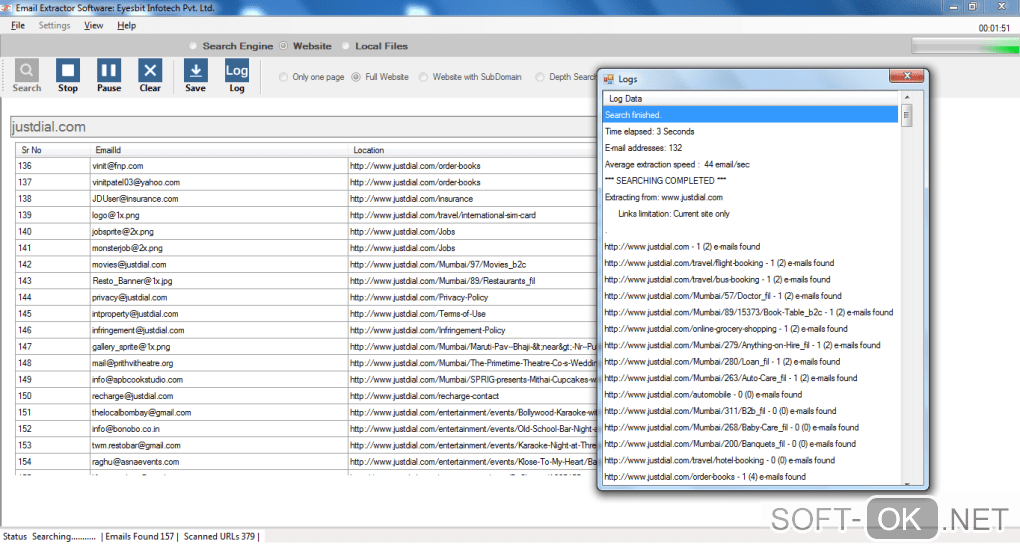Choose the Local Files radio option

coord(345,46)
